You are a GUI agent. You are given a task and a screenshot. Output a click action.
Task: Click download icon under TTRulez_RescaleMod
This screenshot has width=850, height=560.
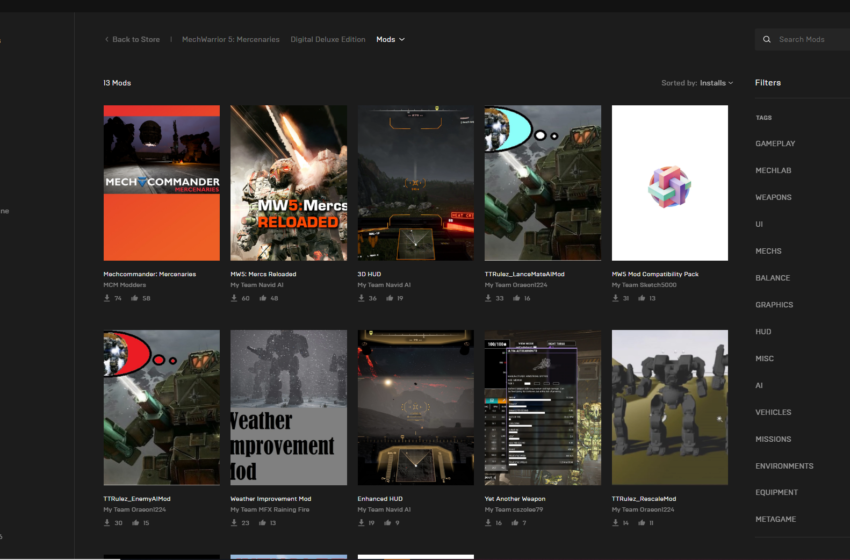[x=615, y=523]
